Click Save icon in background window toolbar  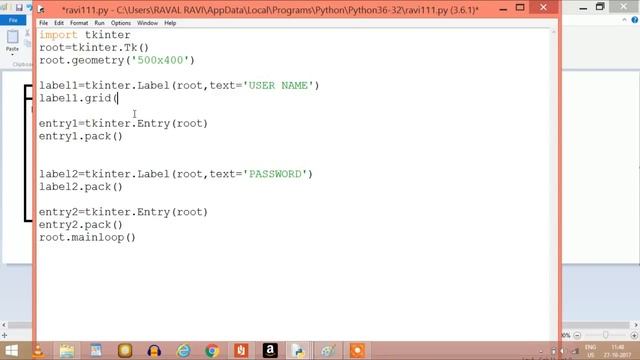point(19,8)
